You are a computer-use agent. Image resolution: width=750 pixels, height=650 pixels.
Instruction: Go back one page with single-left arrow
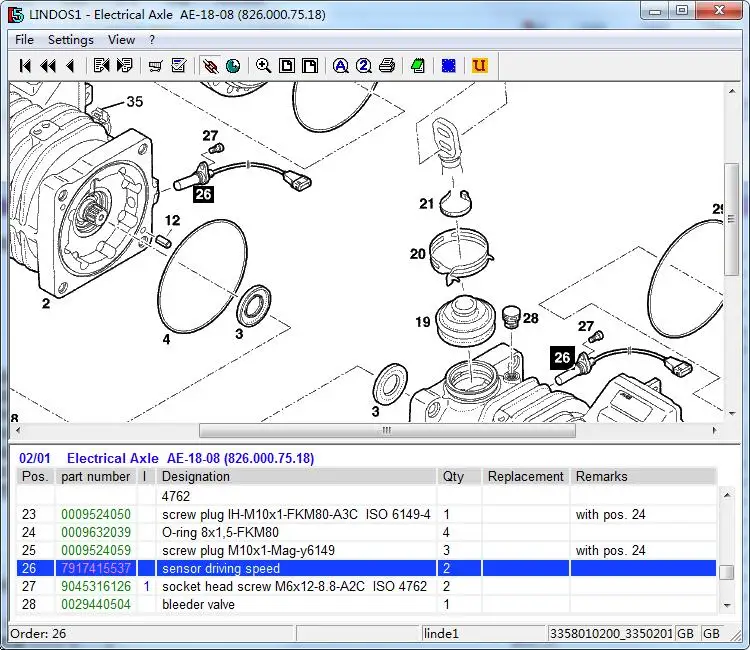click(71, 66)
